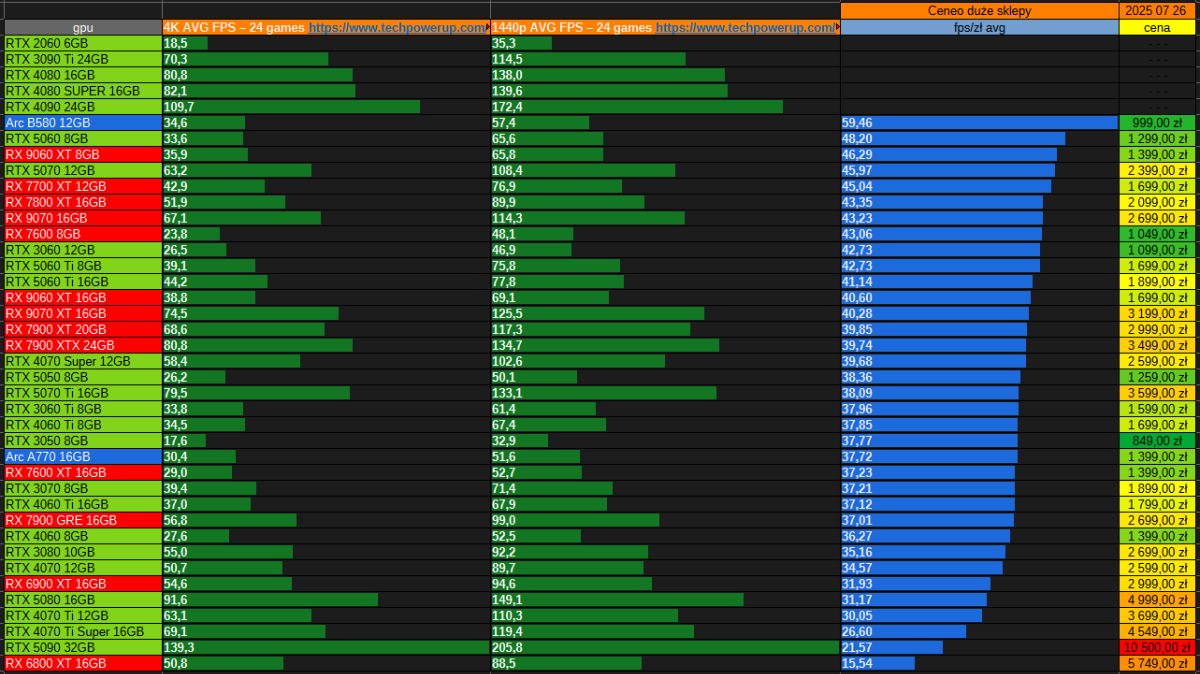Click the 'RX 7700 XT 12GB' row label
The height and width of the screenshot is (674, 1200).
[83, 186]
